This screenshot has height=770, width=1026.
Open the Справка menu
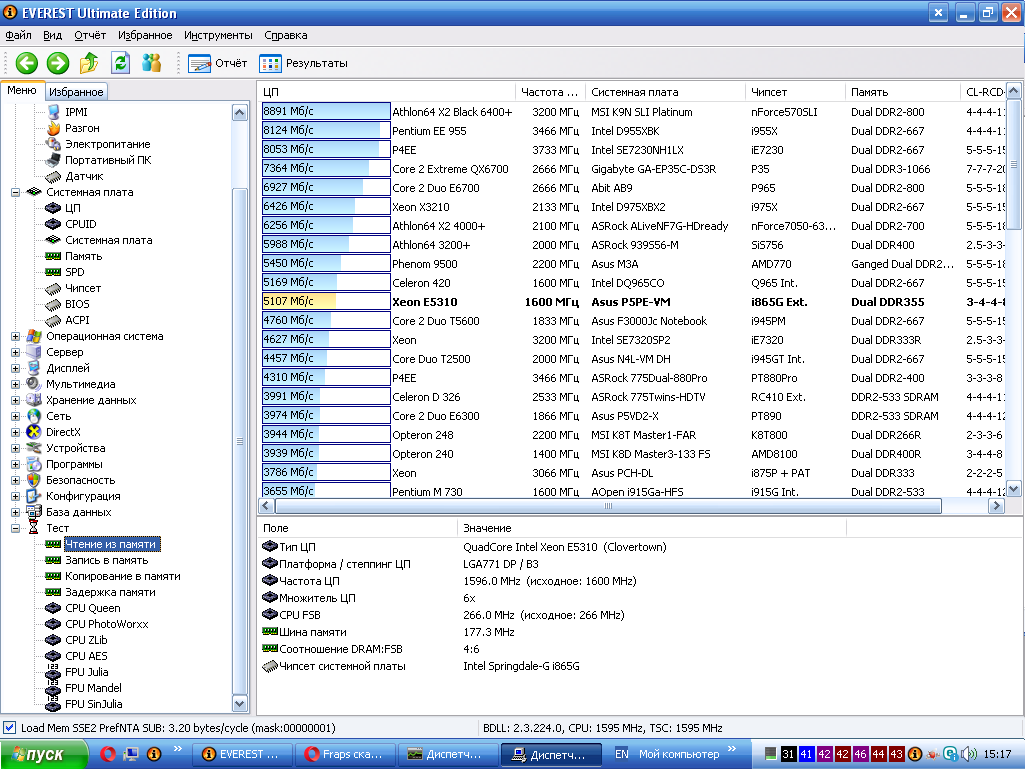point(285,35)
